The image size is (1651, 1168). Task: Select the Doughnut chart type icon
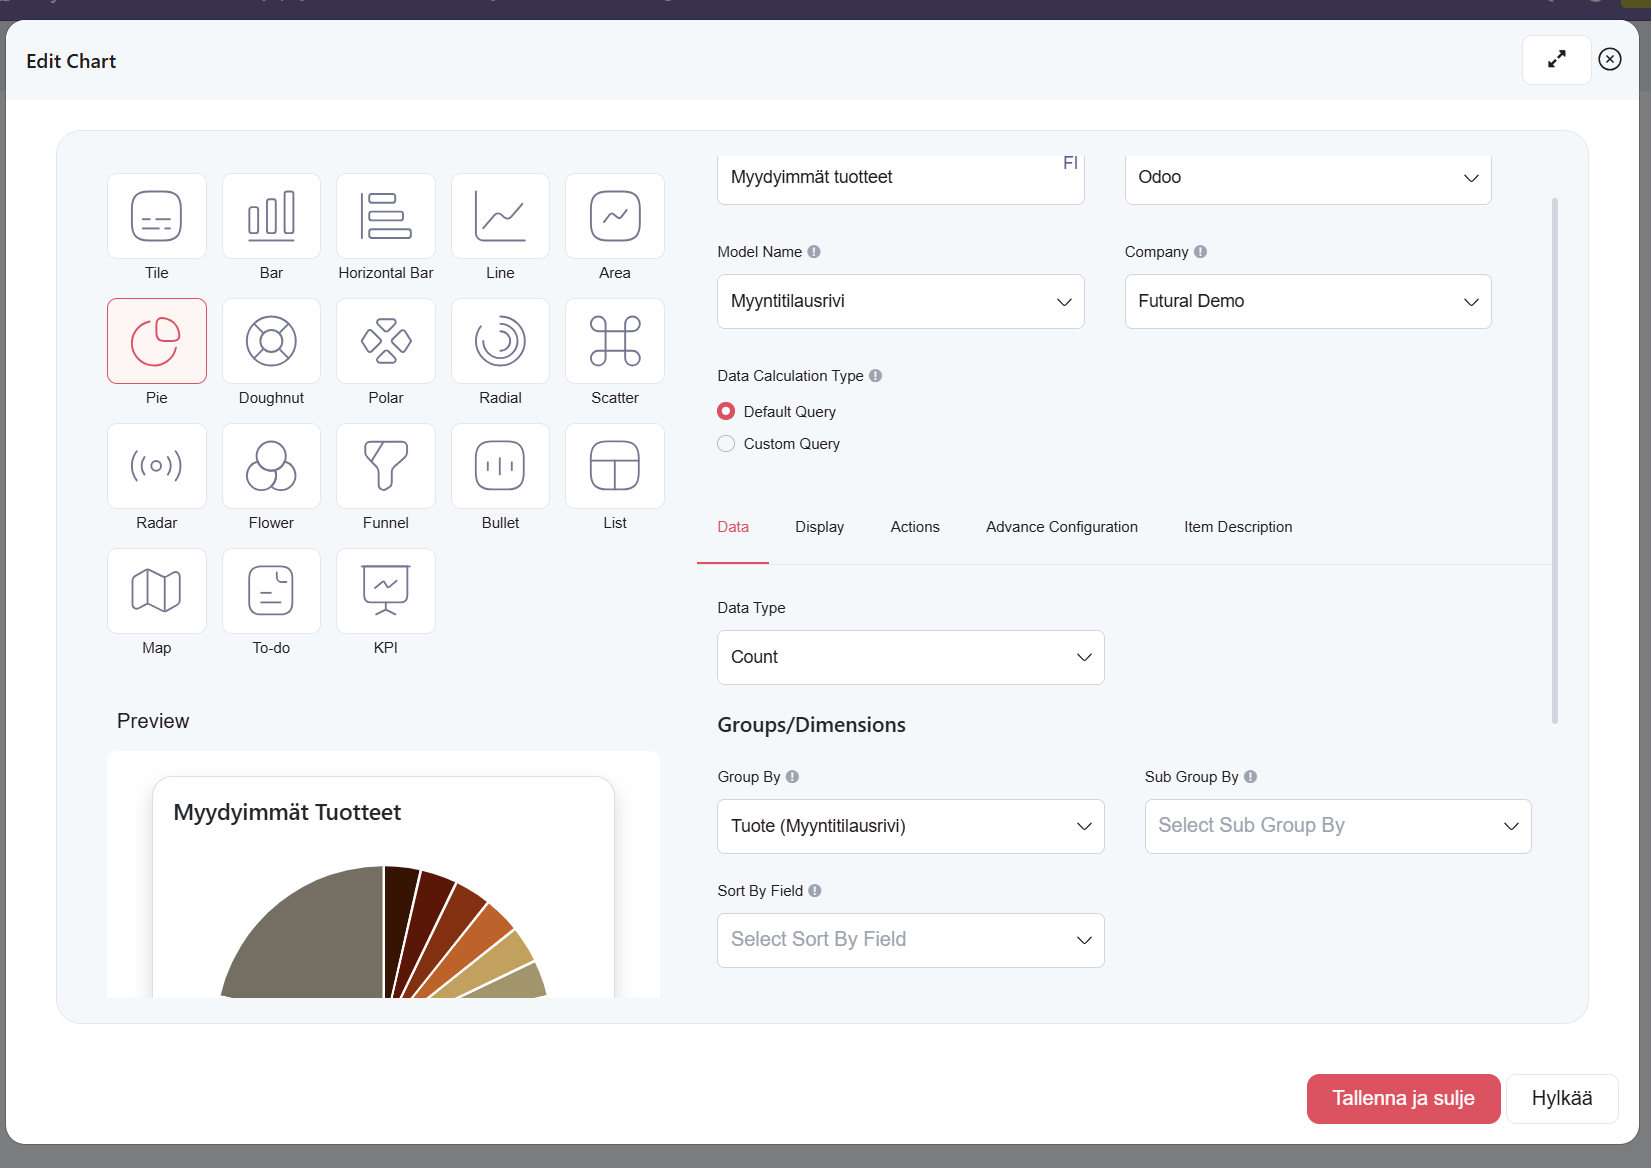[x=271, y=341]
